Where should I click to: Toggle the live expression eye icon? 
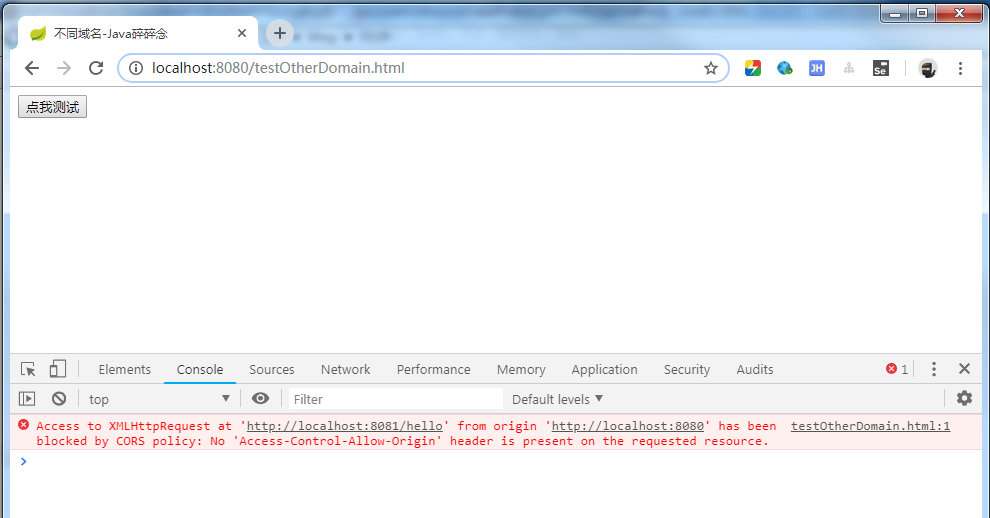[x=260, y=398]
